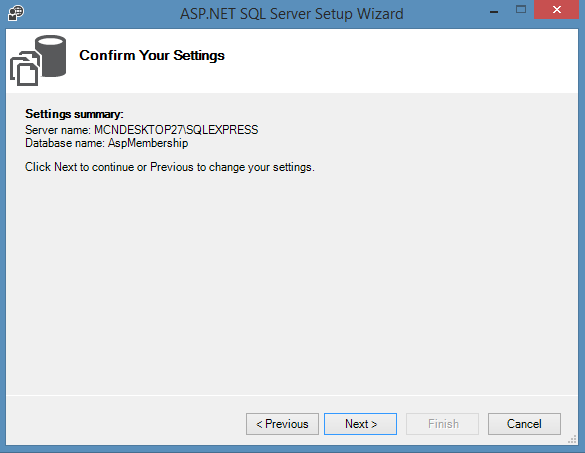The height and width of the screenshot is (453, 585).
Task: Open the wizard window system icon
Action: 16,13
